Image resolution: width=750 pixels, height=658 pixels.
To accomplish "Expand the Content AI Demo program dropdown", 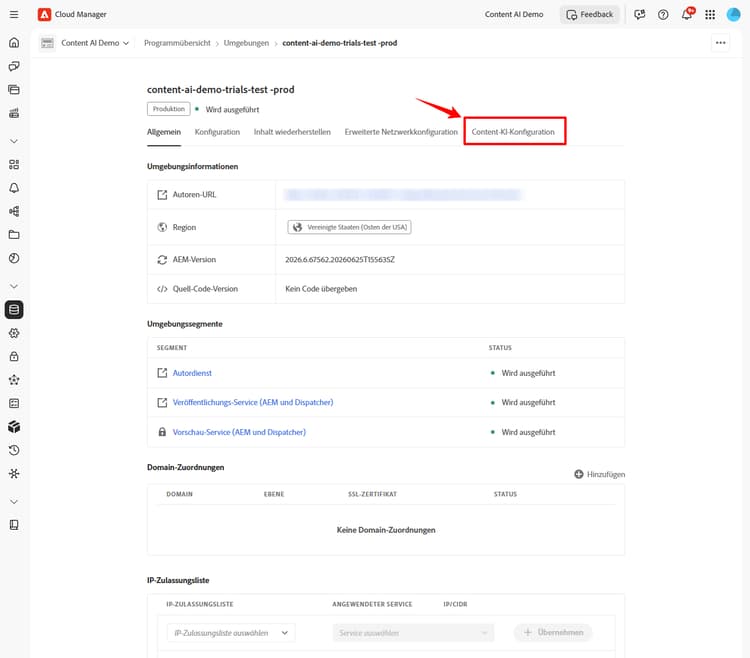I will pyautogui.click(x=95, y=43).
